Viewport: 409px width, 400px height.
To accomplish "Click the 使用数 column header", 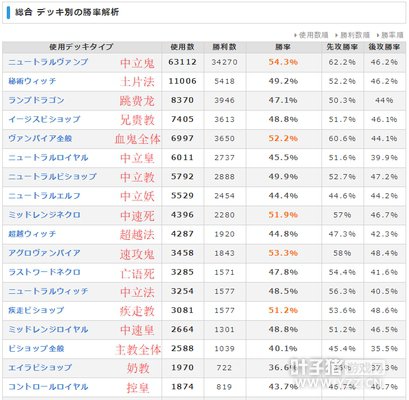I will pyautogui.click(x=182, y=47).
